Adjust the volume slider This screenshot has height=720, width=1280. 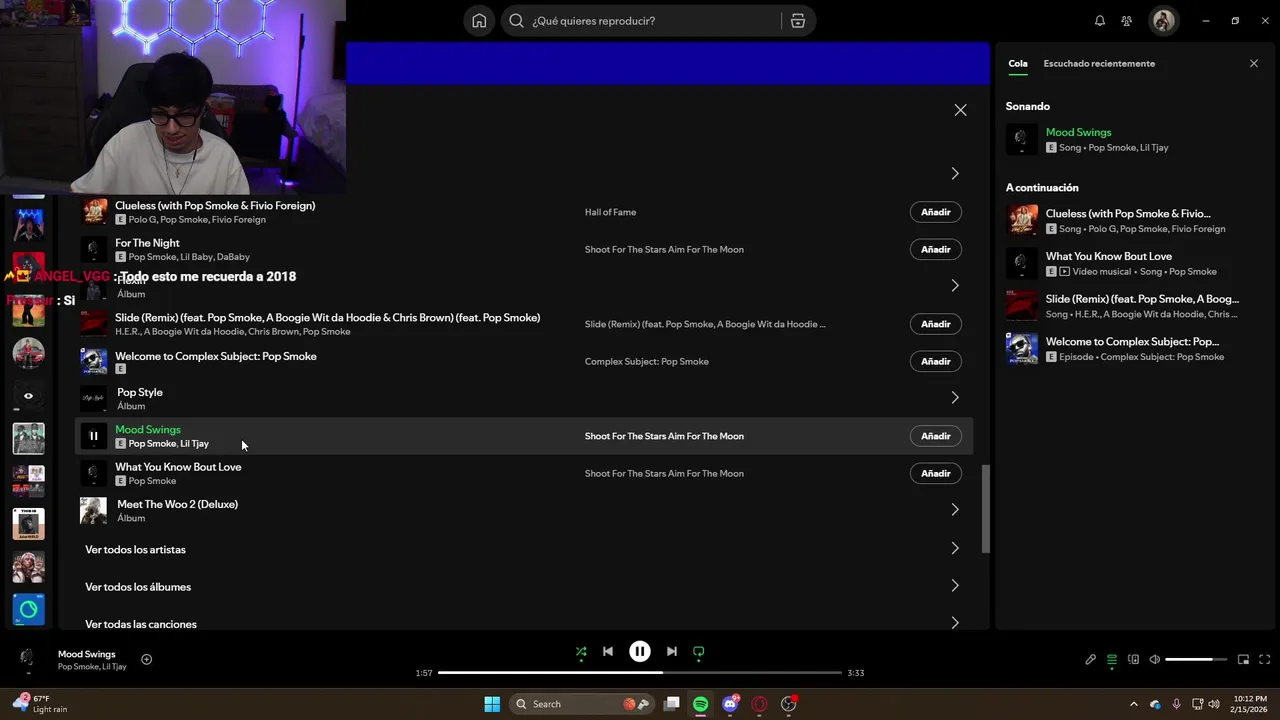(x=1196, y=660)
